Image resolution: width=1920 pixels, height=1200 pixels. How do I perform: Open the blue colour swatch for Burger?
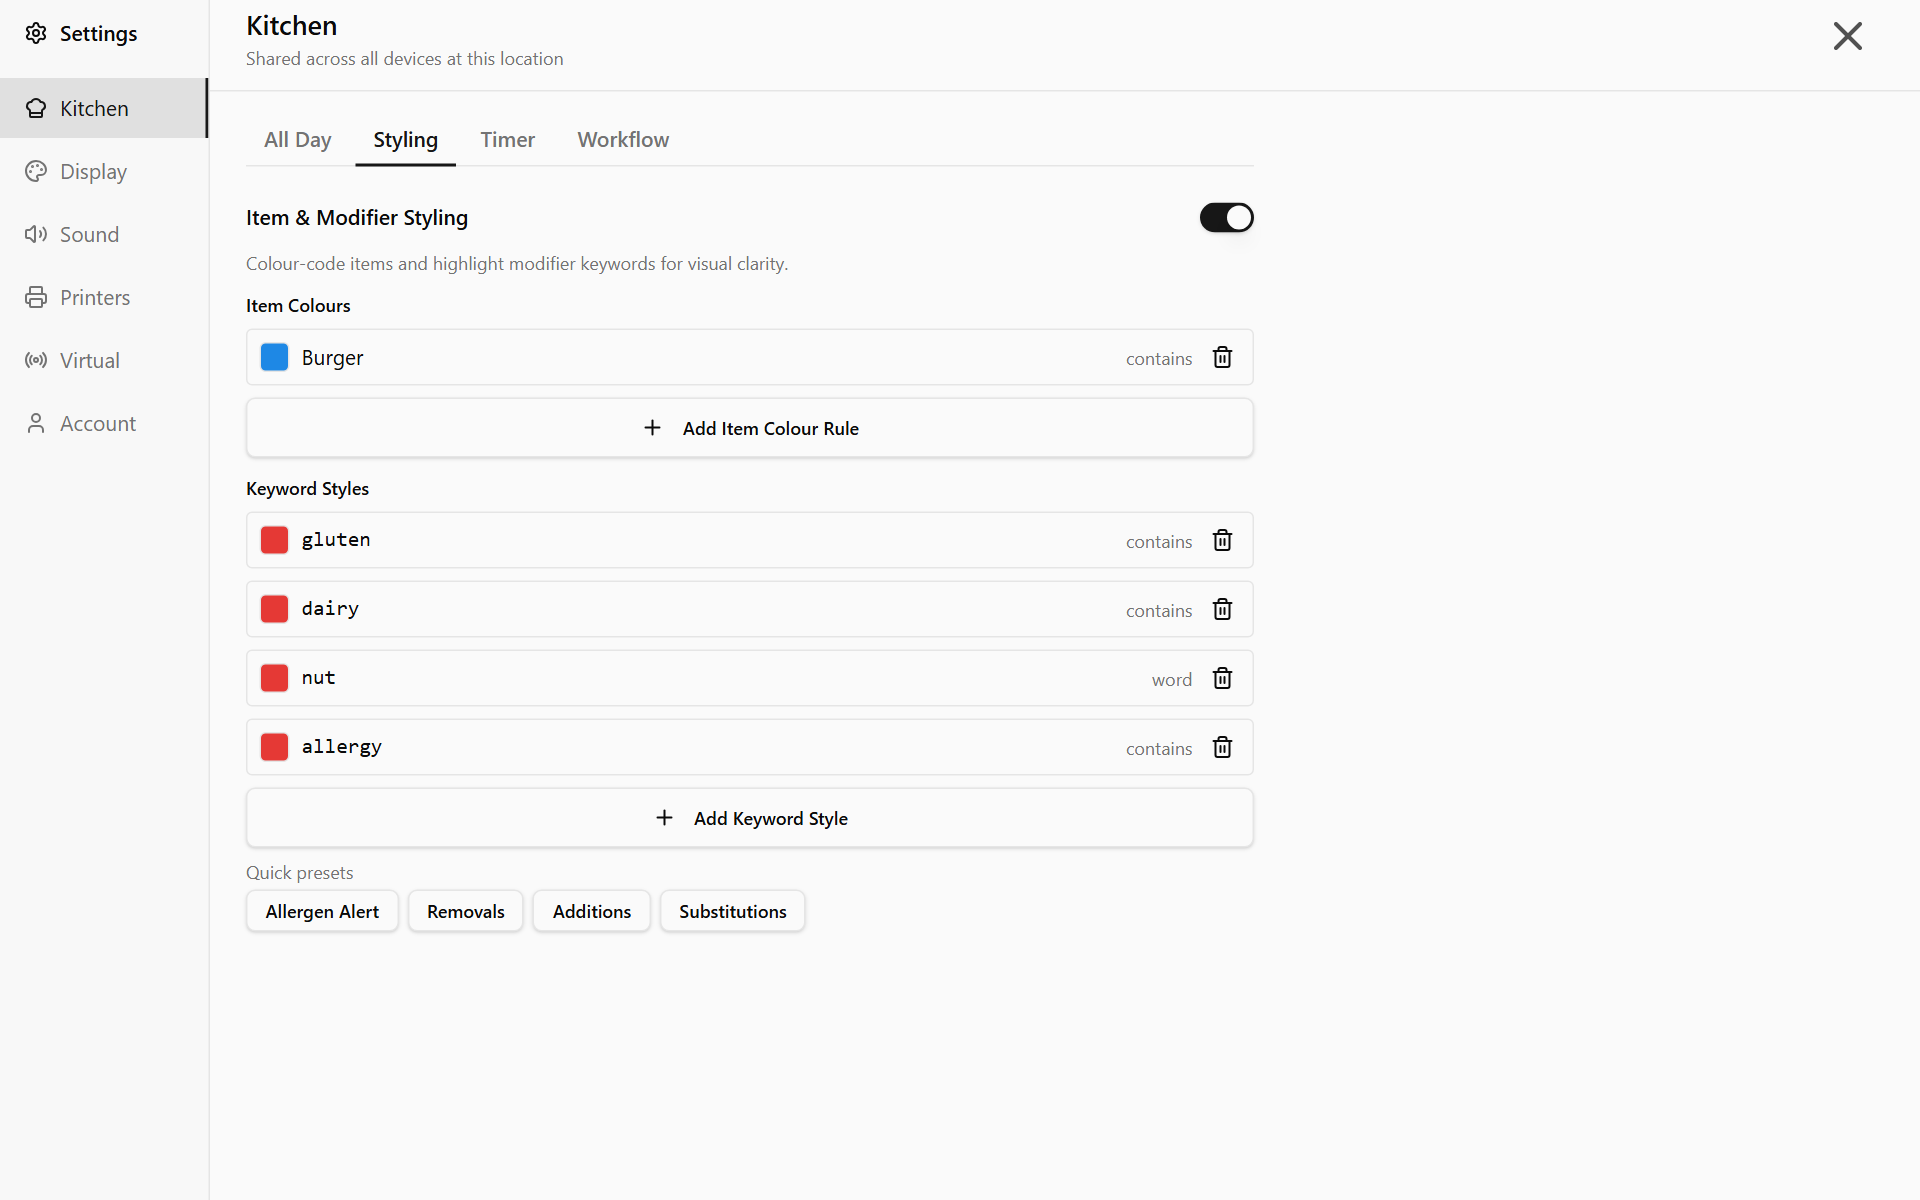coord(274,357)
